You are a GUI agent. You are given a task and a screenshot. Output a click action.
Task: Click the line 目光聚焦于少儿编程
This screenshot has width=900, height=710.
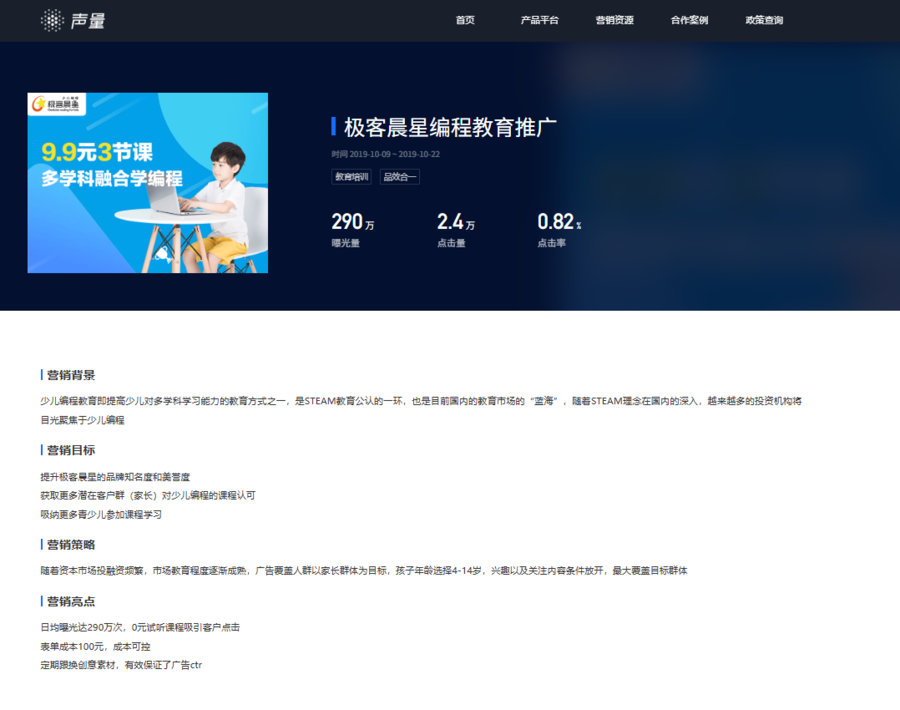(x=82, y=420)
